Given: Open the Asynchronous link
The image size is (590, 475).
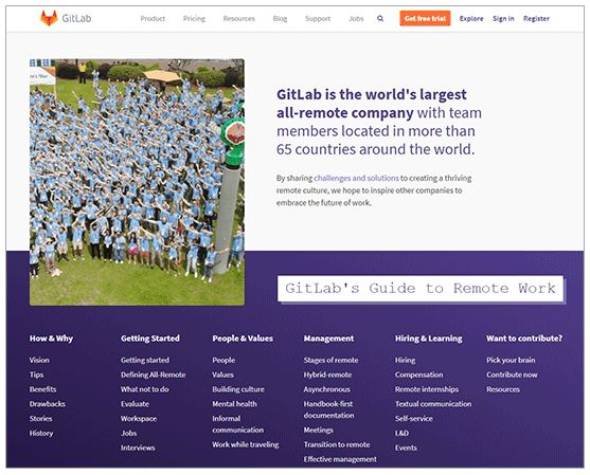Looking at the screenshot, I should (x=327, y=390).
